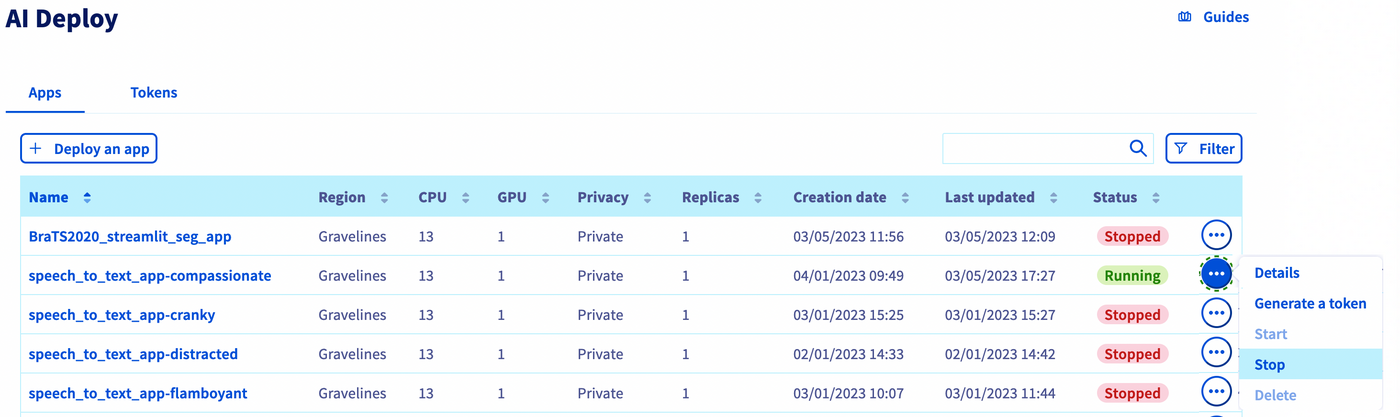Click the ellipsis button for speech_to_text_app-compassionate

click(1216, 274)
